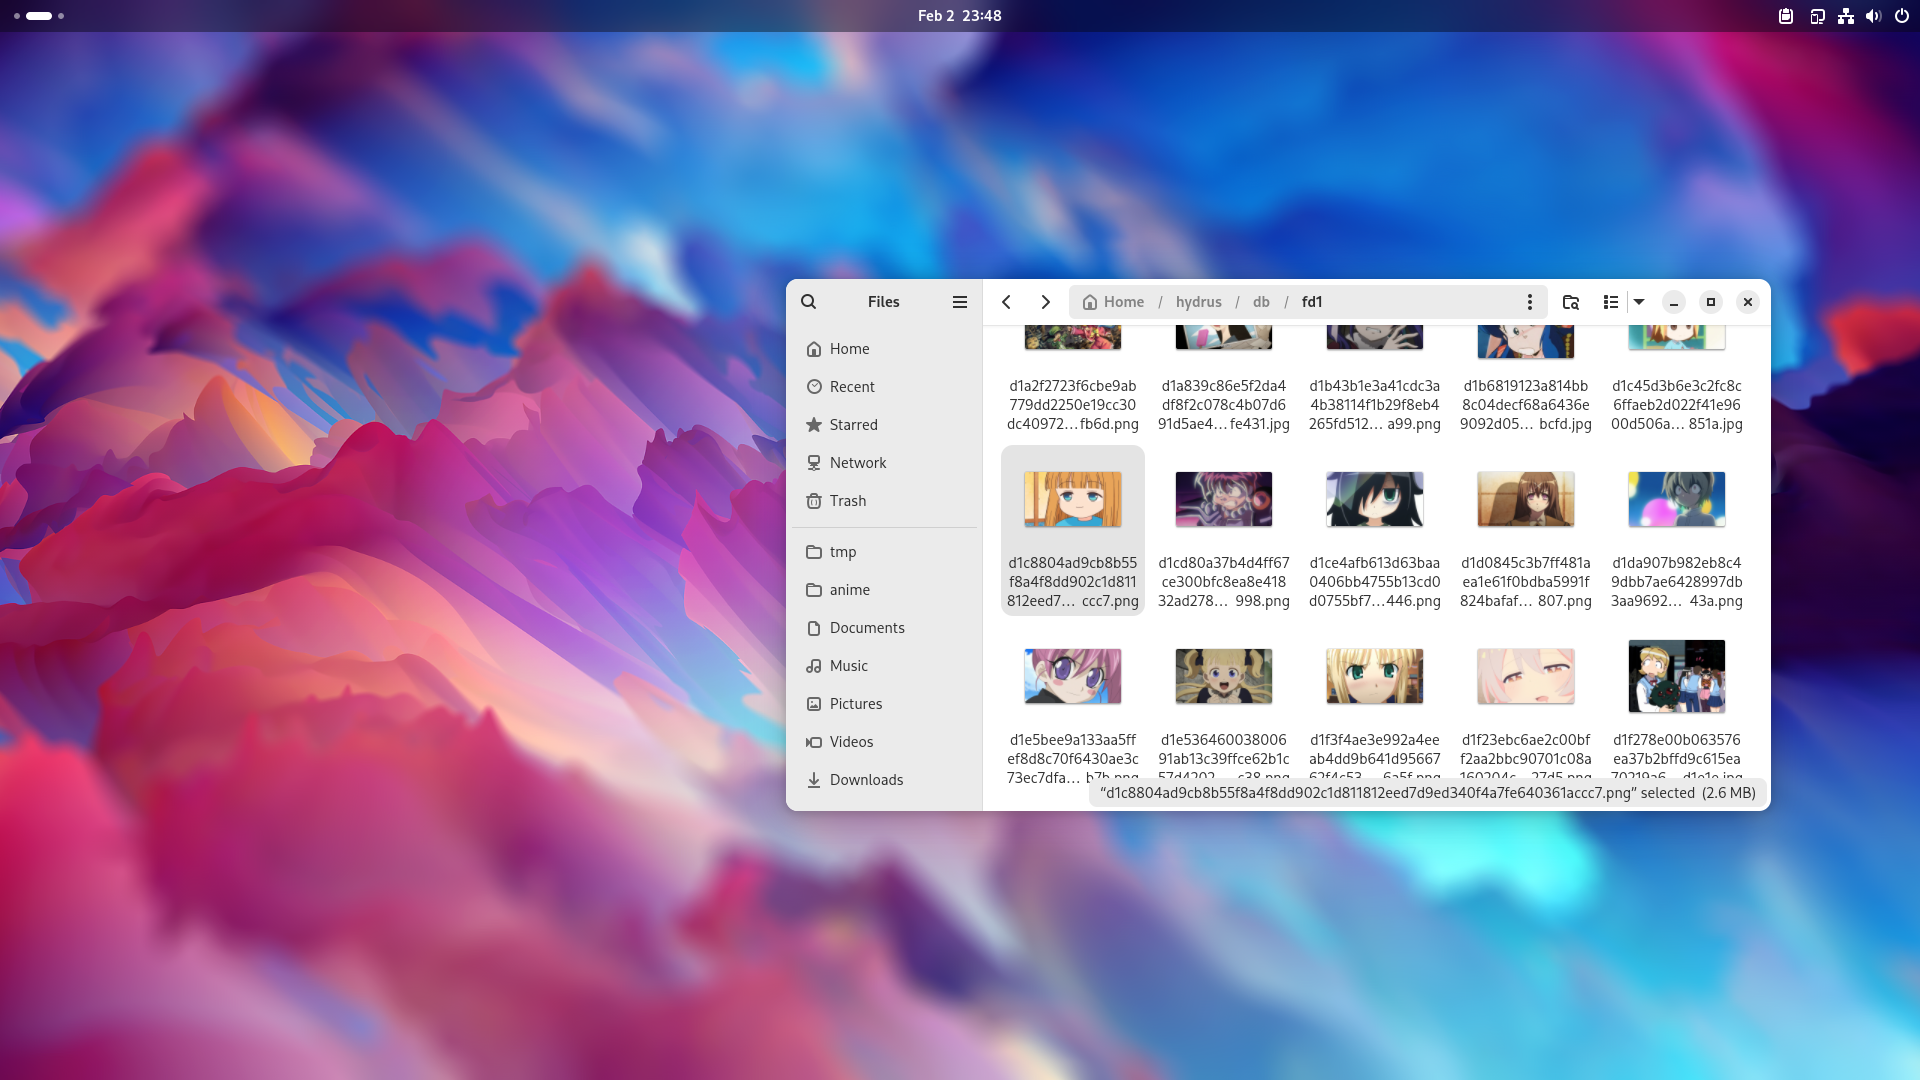Click hydrus in the path bar
Screen dimensions: 1920x1080
pos(1198,302)
